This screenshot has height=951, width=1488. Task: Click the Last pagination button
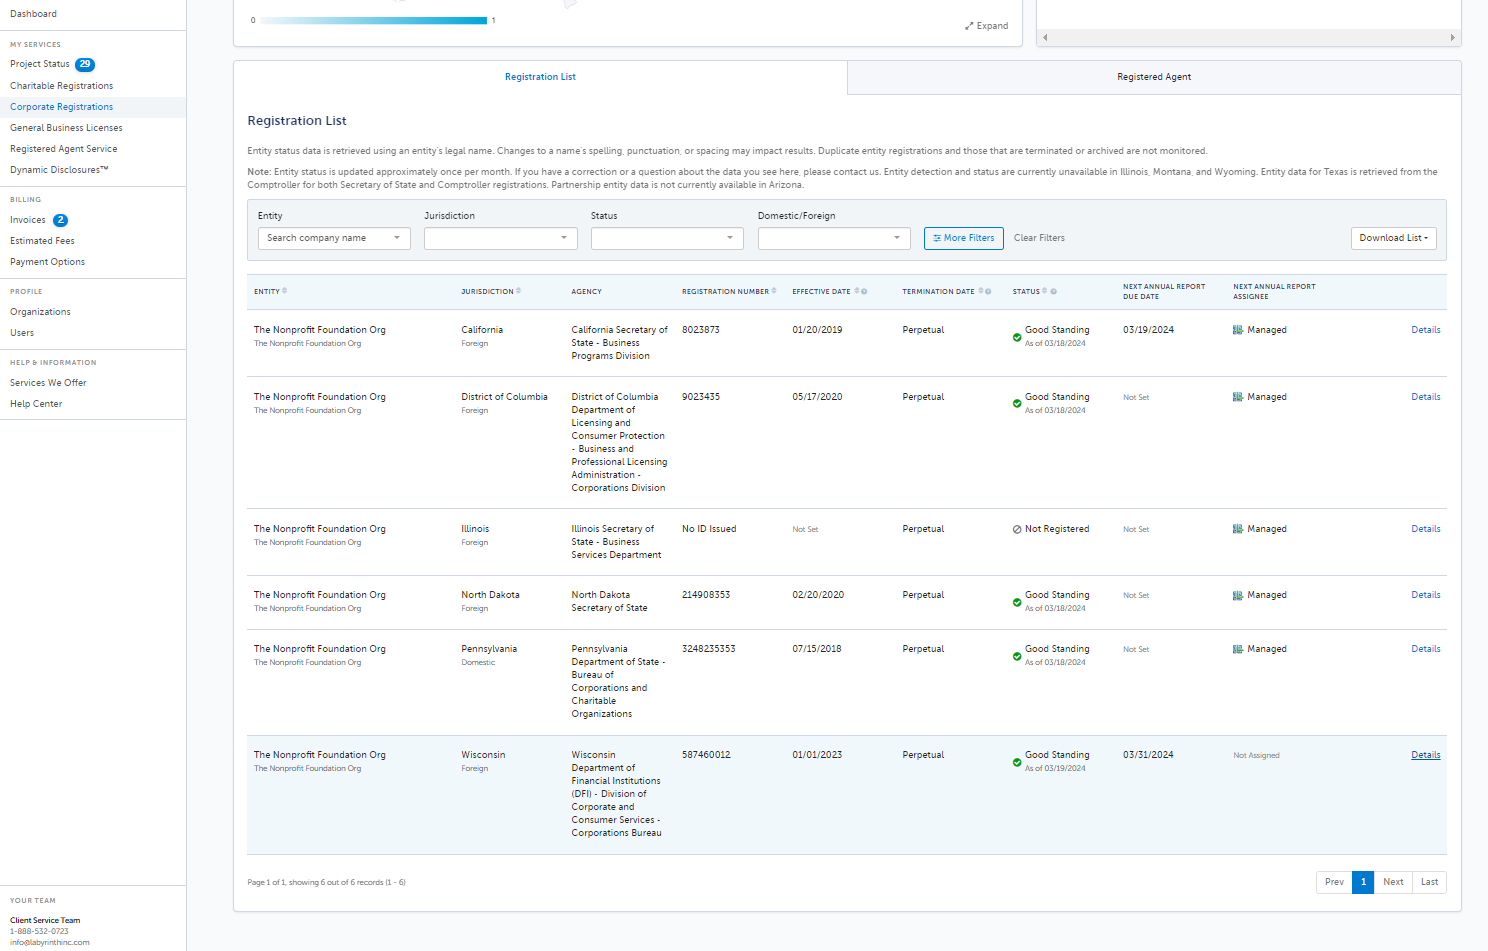point(1429,882)
